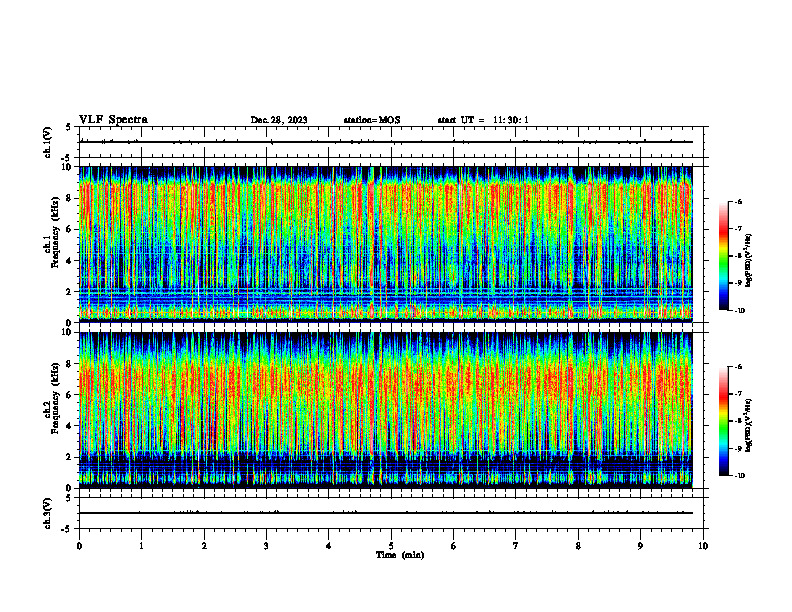Viewport: 792px width, 612px height.
Task: Click inside the ch.2 spectrogram panel
Action: (386, 410)
